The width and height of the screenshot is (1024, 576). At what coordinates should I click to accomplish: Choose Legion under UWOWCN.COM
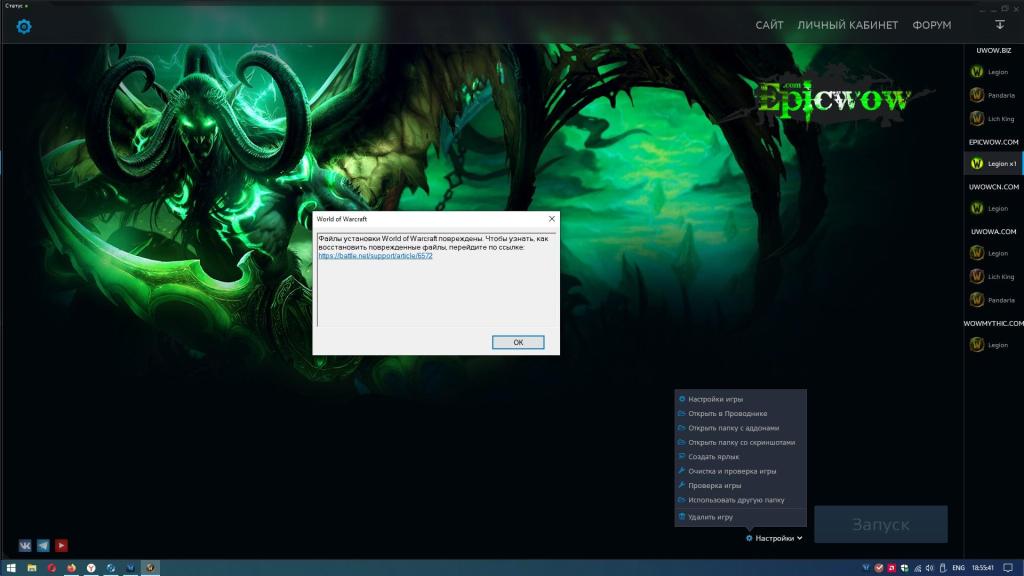click(994, 208)
